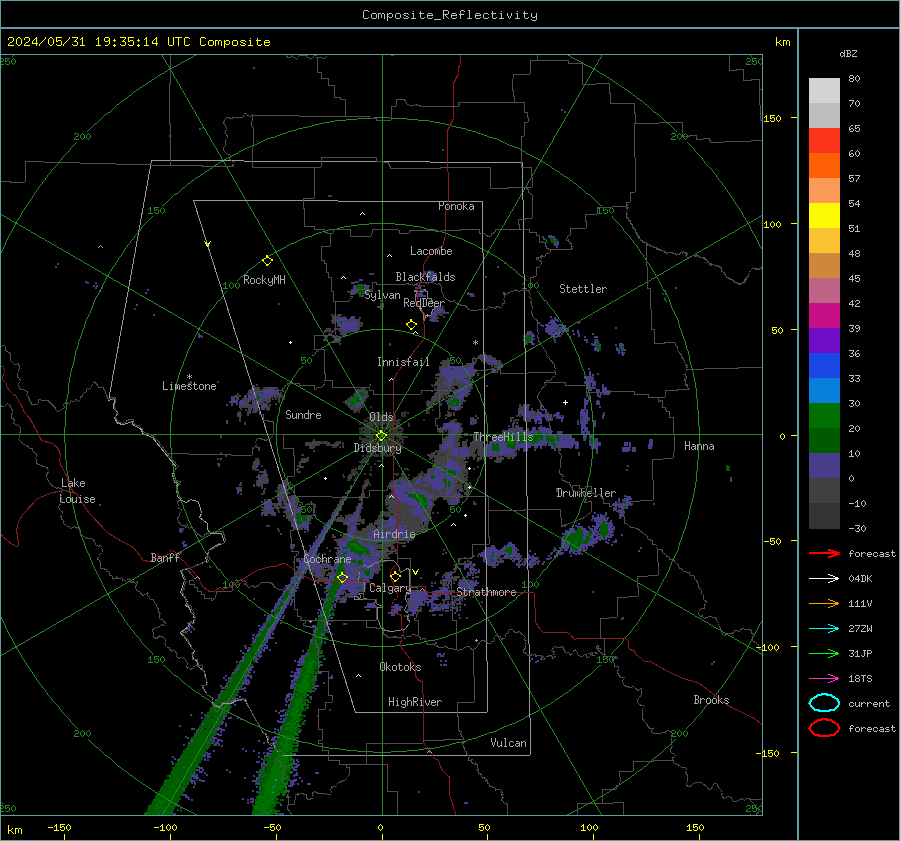Pick the green swatch between 30 and 20 dBZ
The width and height of the screenshot is (900, 841).
coord(824,415)
